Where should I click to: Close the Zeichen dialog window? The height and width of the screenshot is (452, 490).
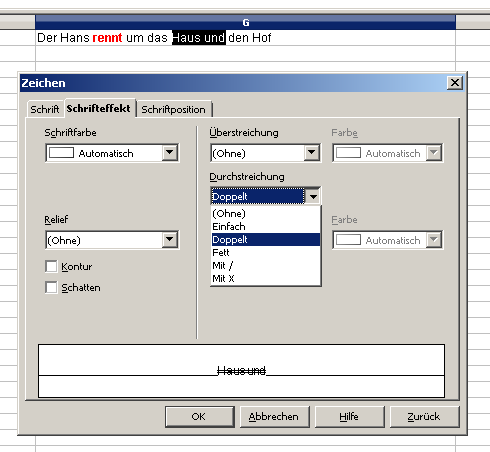[x=455, y=83]
